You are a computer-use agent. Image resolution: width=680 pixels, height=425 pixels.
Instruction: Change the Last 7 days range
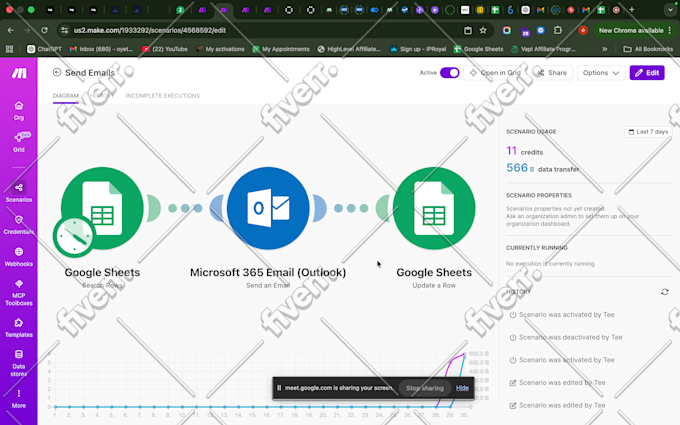point(648,131)
